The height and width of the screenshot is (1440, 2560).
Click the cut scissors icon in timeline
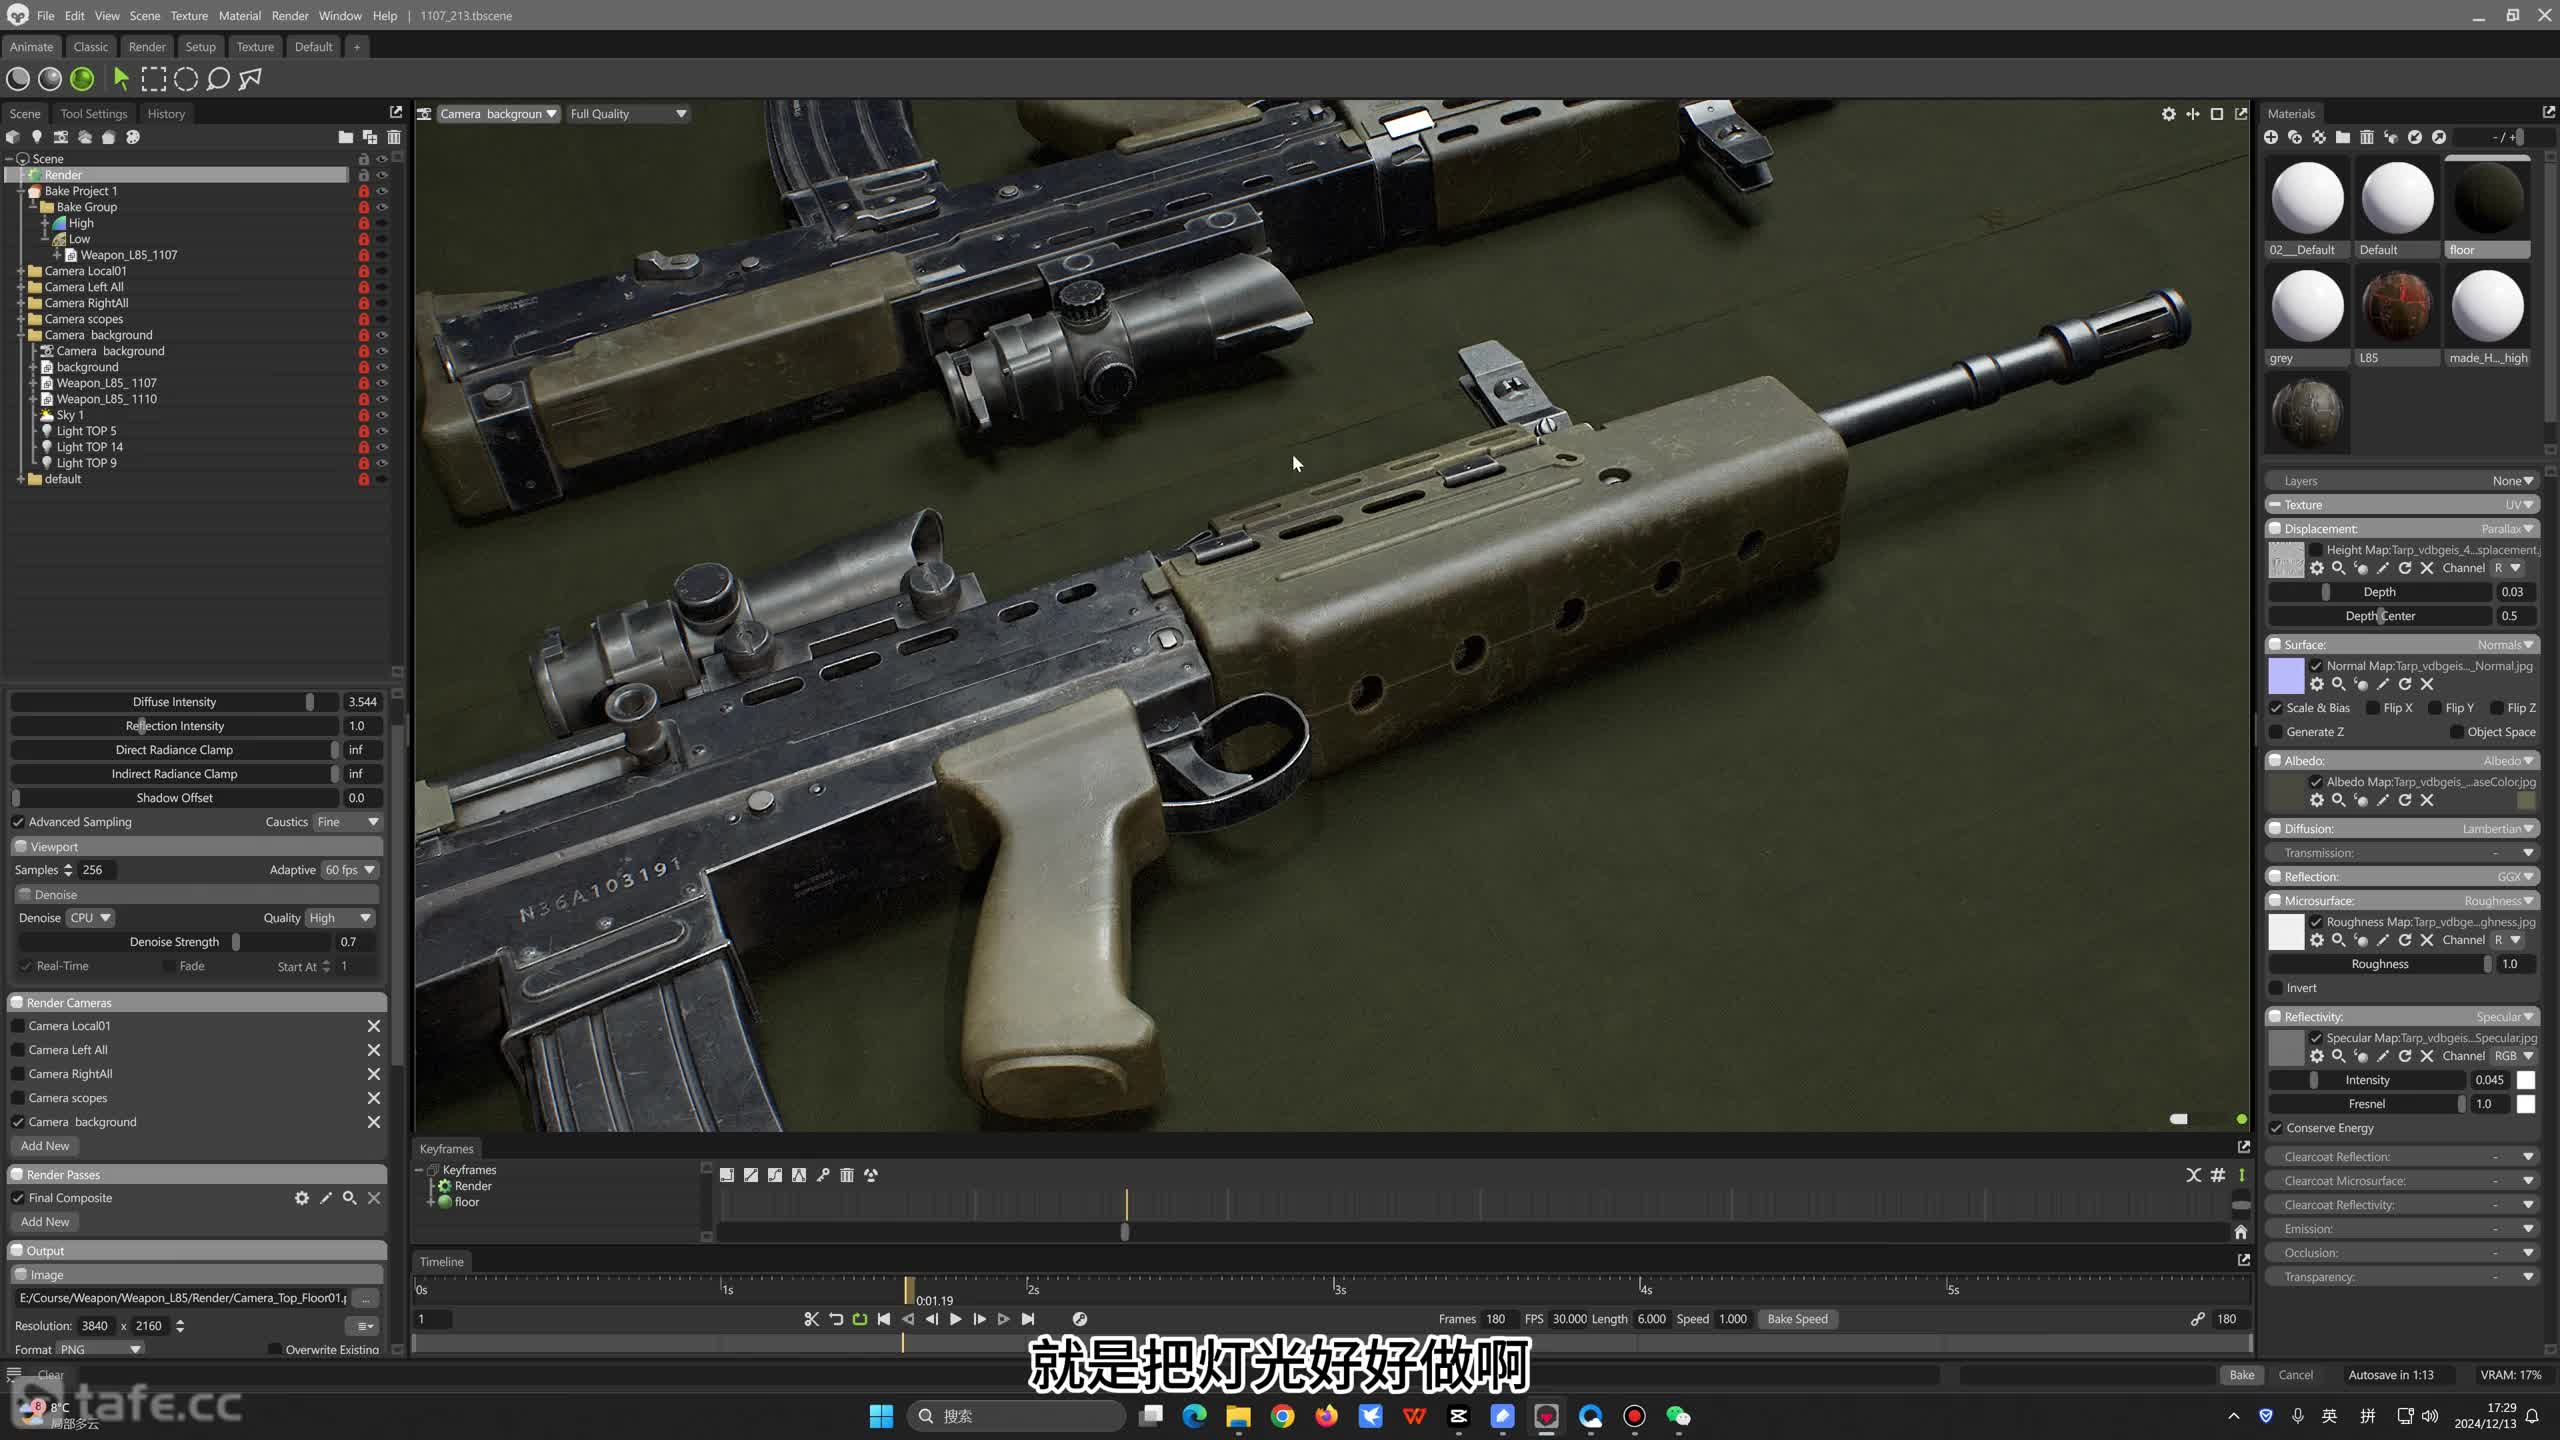[812, 1319]
